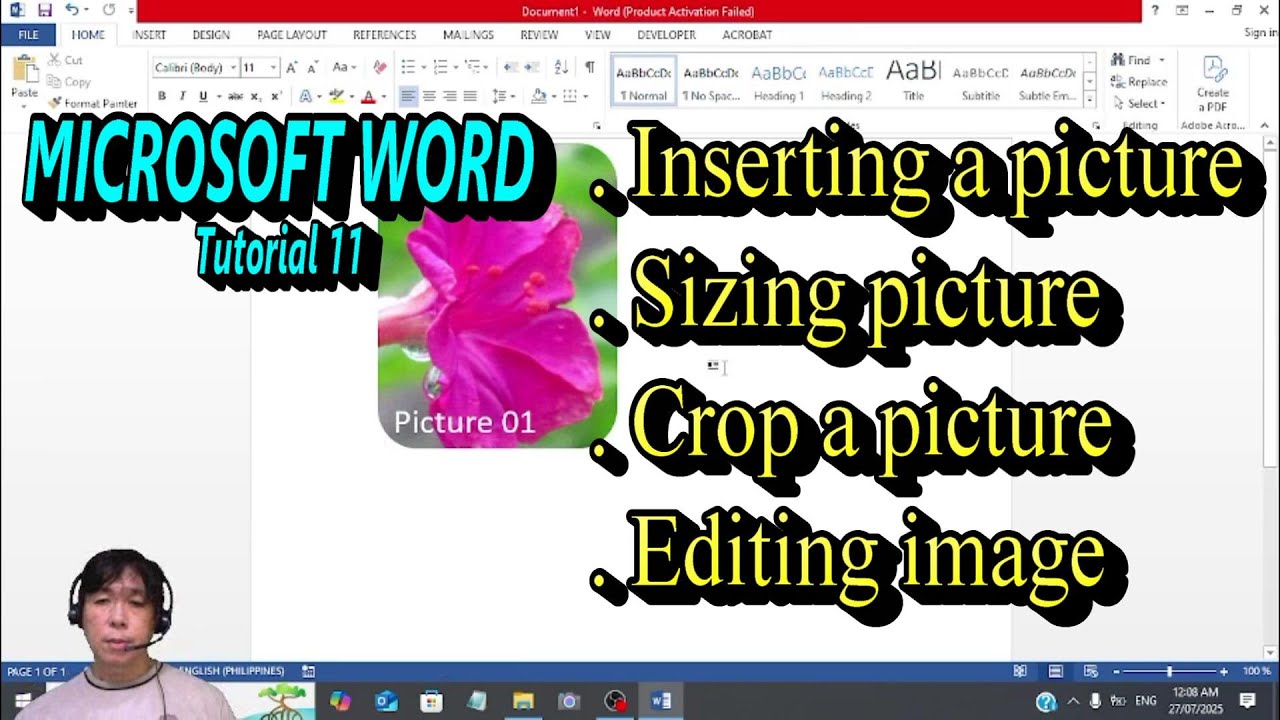Viewport: 1280px width, 720px height.
Task: Set paragraph alignment to justify
Action: (470, 96)
